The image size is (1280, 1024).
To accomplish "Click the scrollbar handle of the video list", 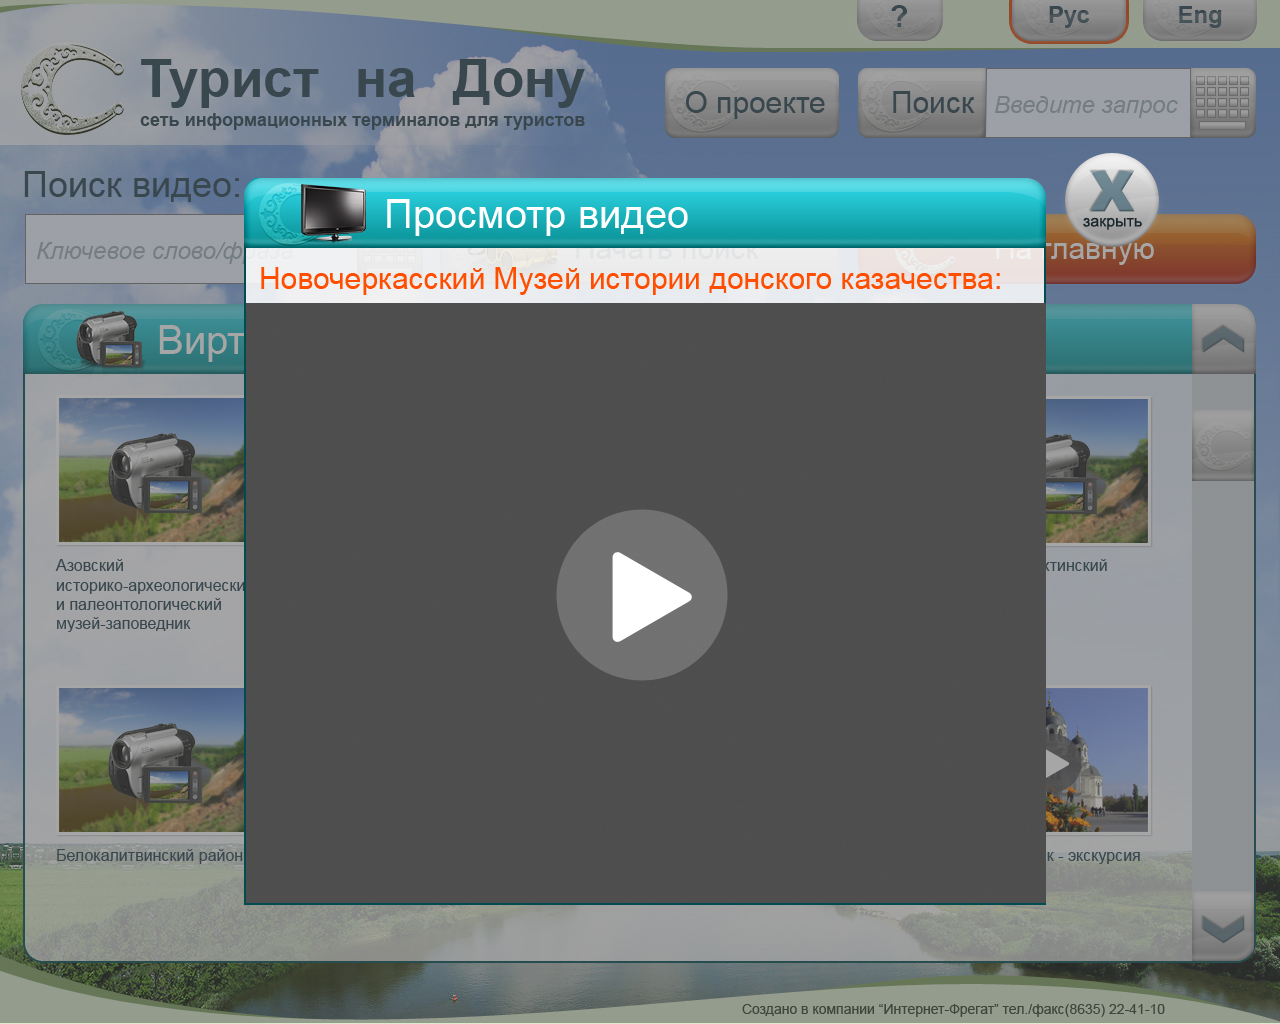I will tap(1223, 445).
